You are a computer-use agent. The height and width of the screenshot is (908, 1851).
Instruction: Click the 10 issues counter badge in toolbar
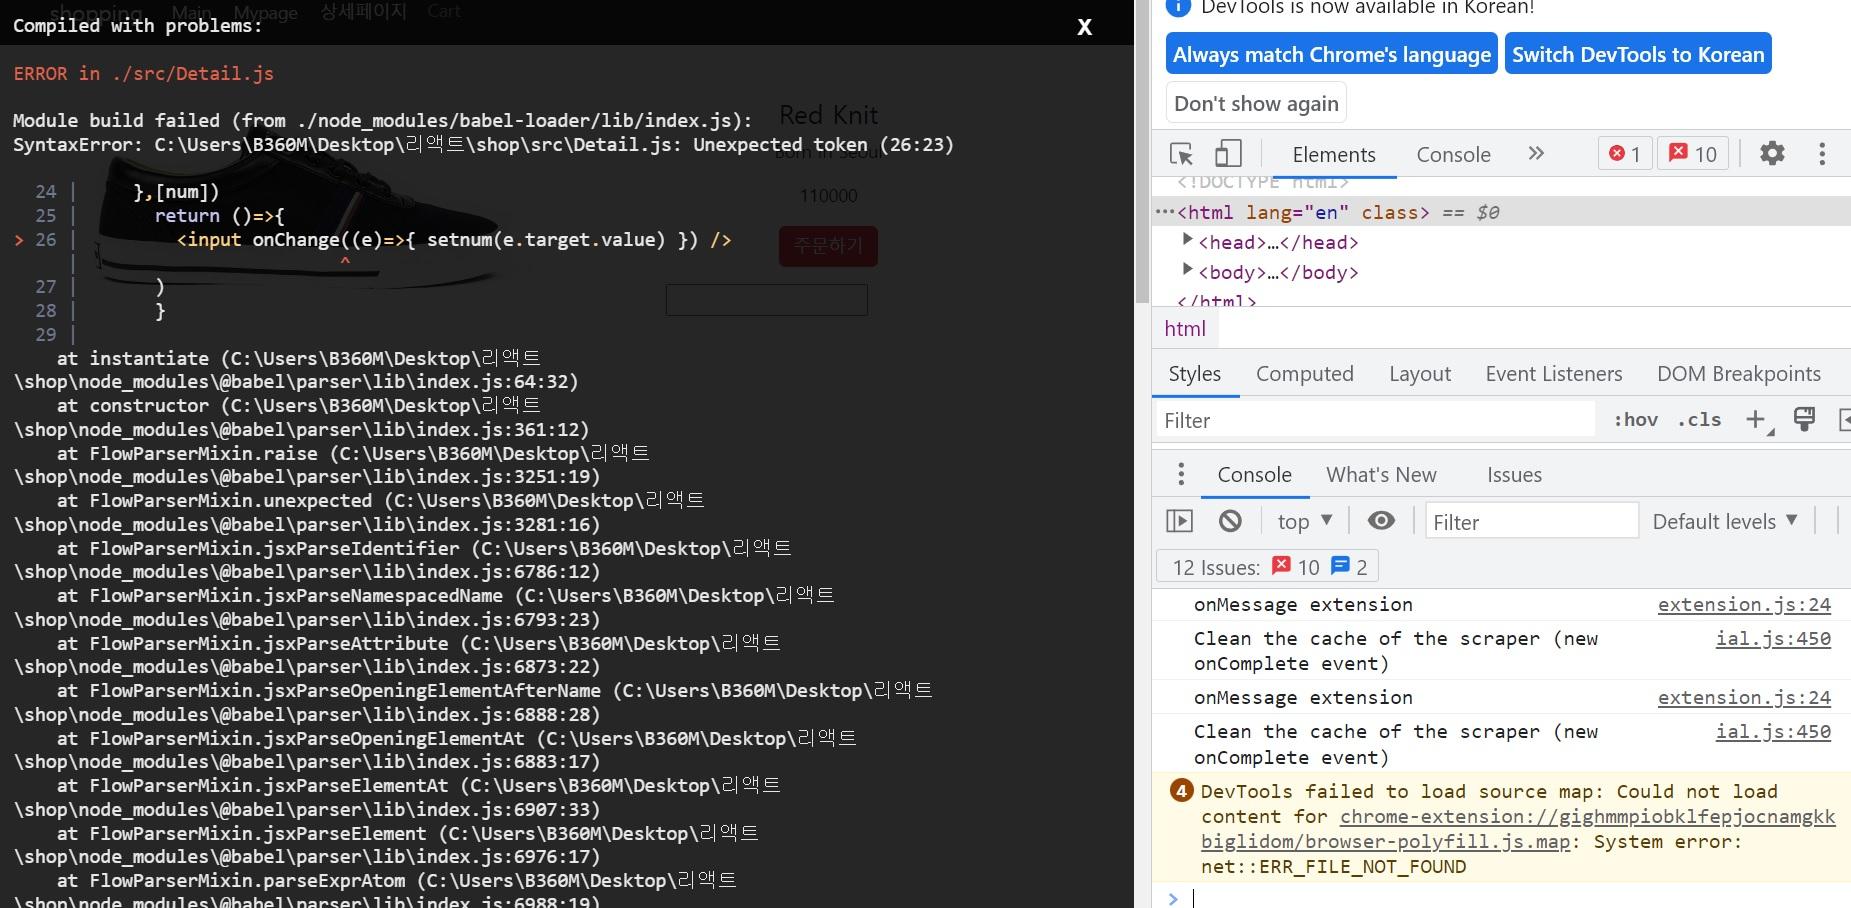pyautogui.click(x=1693, y=154)
